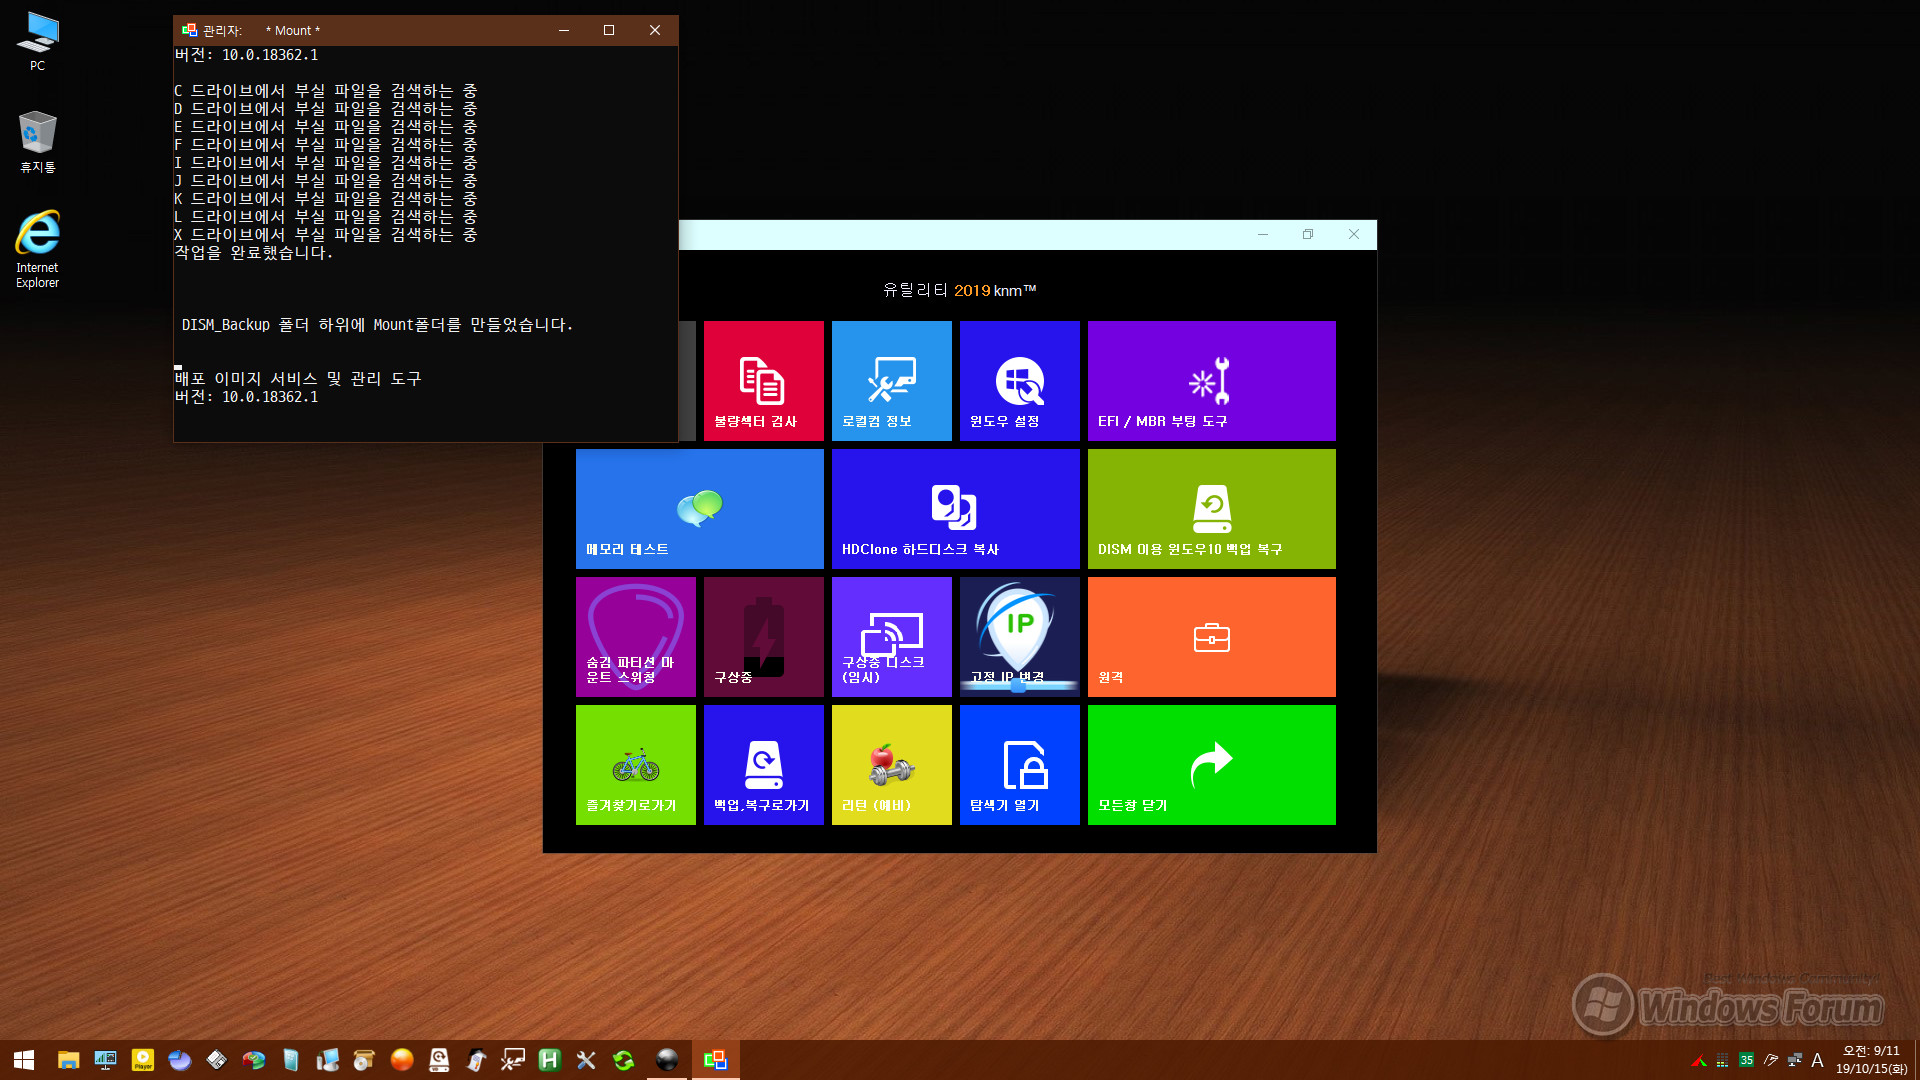Launch the orange 원격 tile
This screenshot has width=1920, height=1080.
pyautogui.click(x=1211, y=636)
